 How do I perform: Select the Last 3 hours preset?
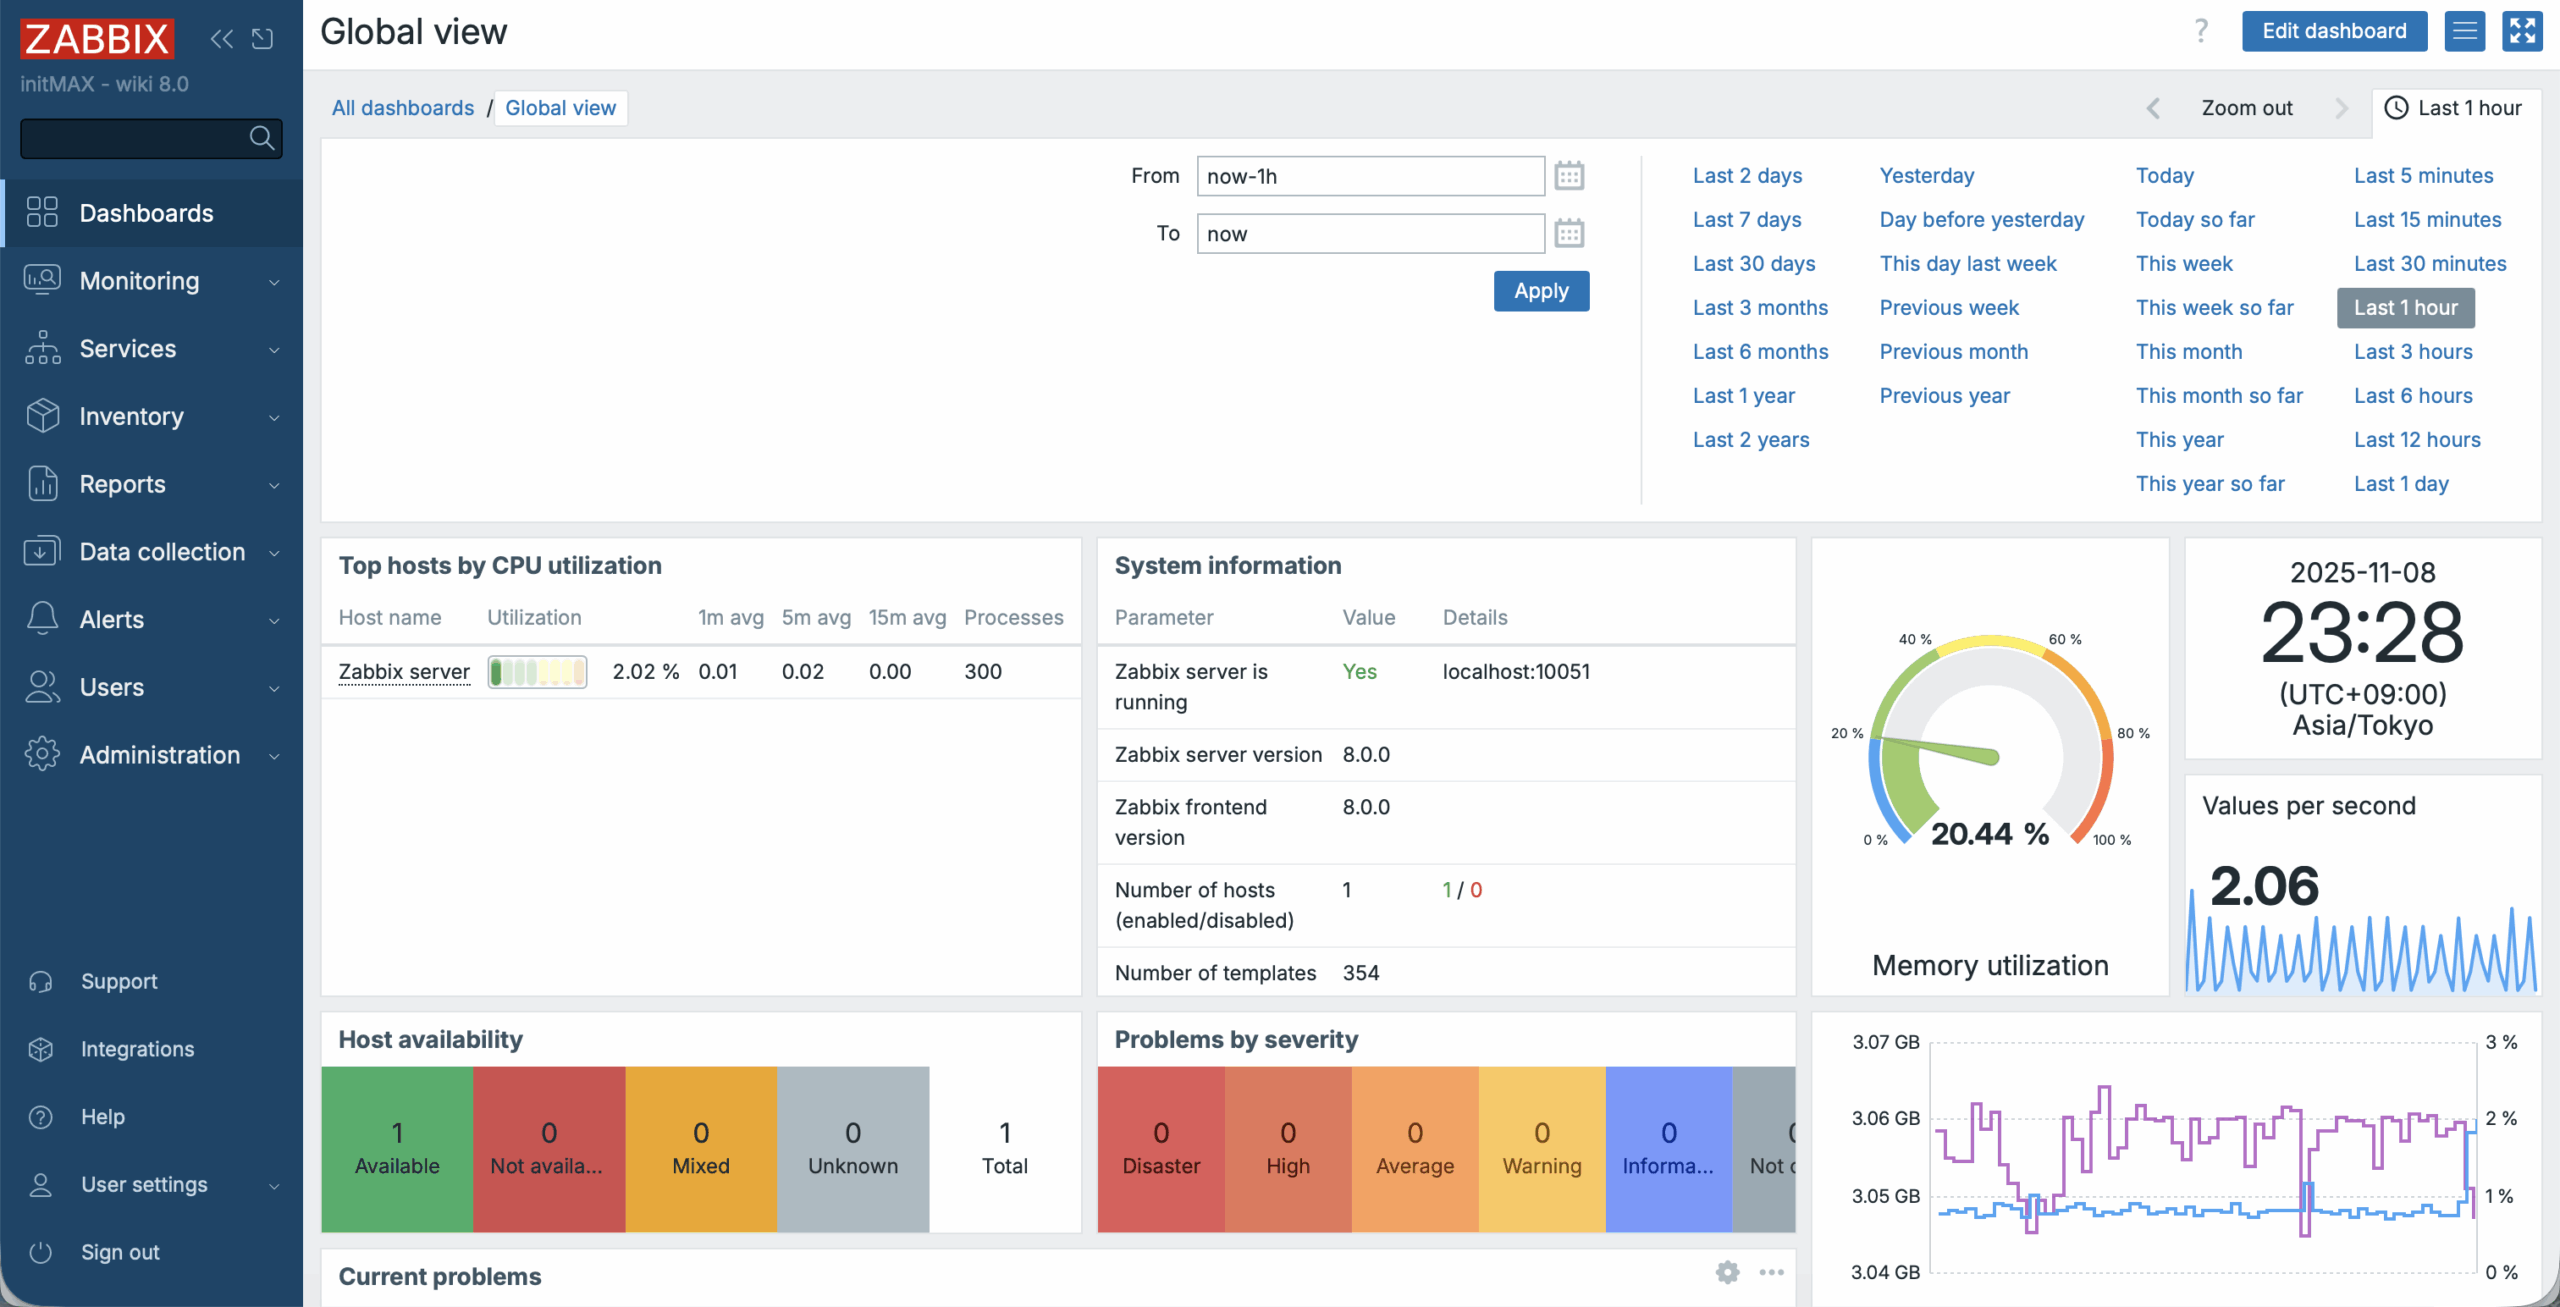tap(2412, 352)
